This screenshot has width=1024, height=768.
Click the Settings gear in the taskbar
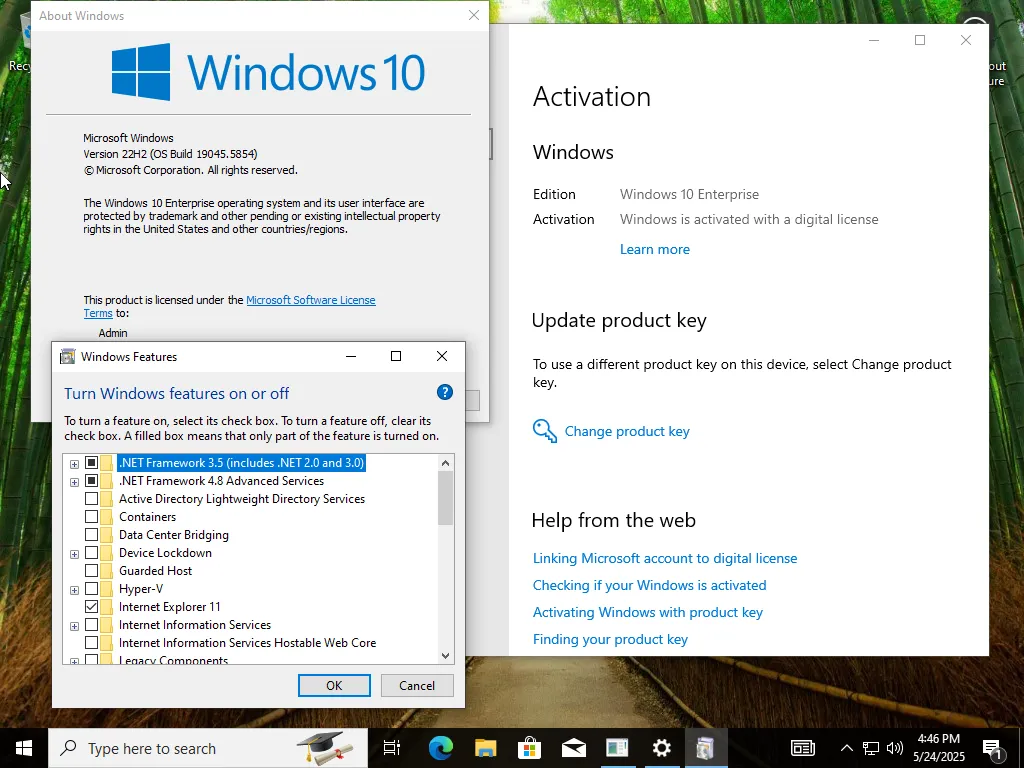[x=662, y=748]
